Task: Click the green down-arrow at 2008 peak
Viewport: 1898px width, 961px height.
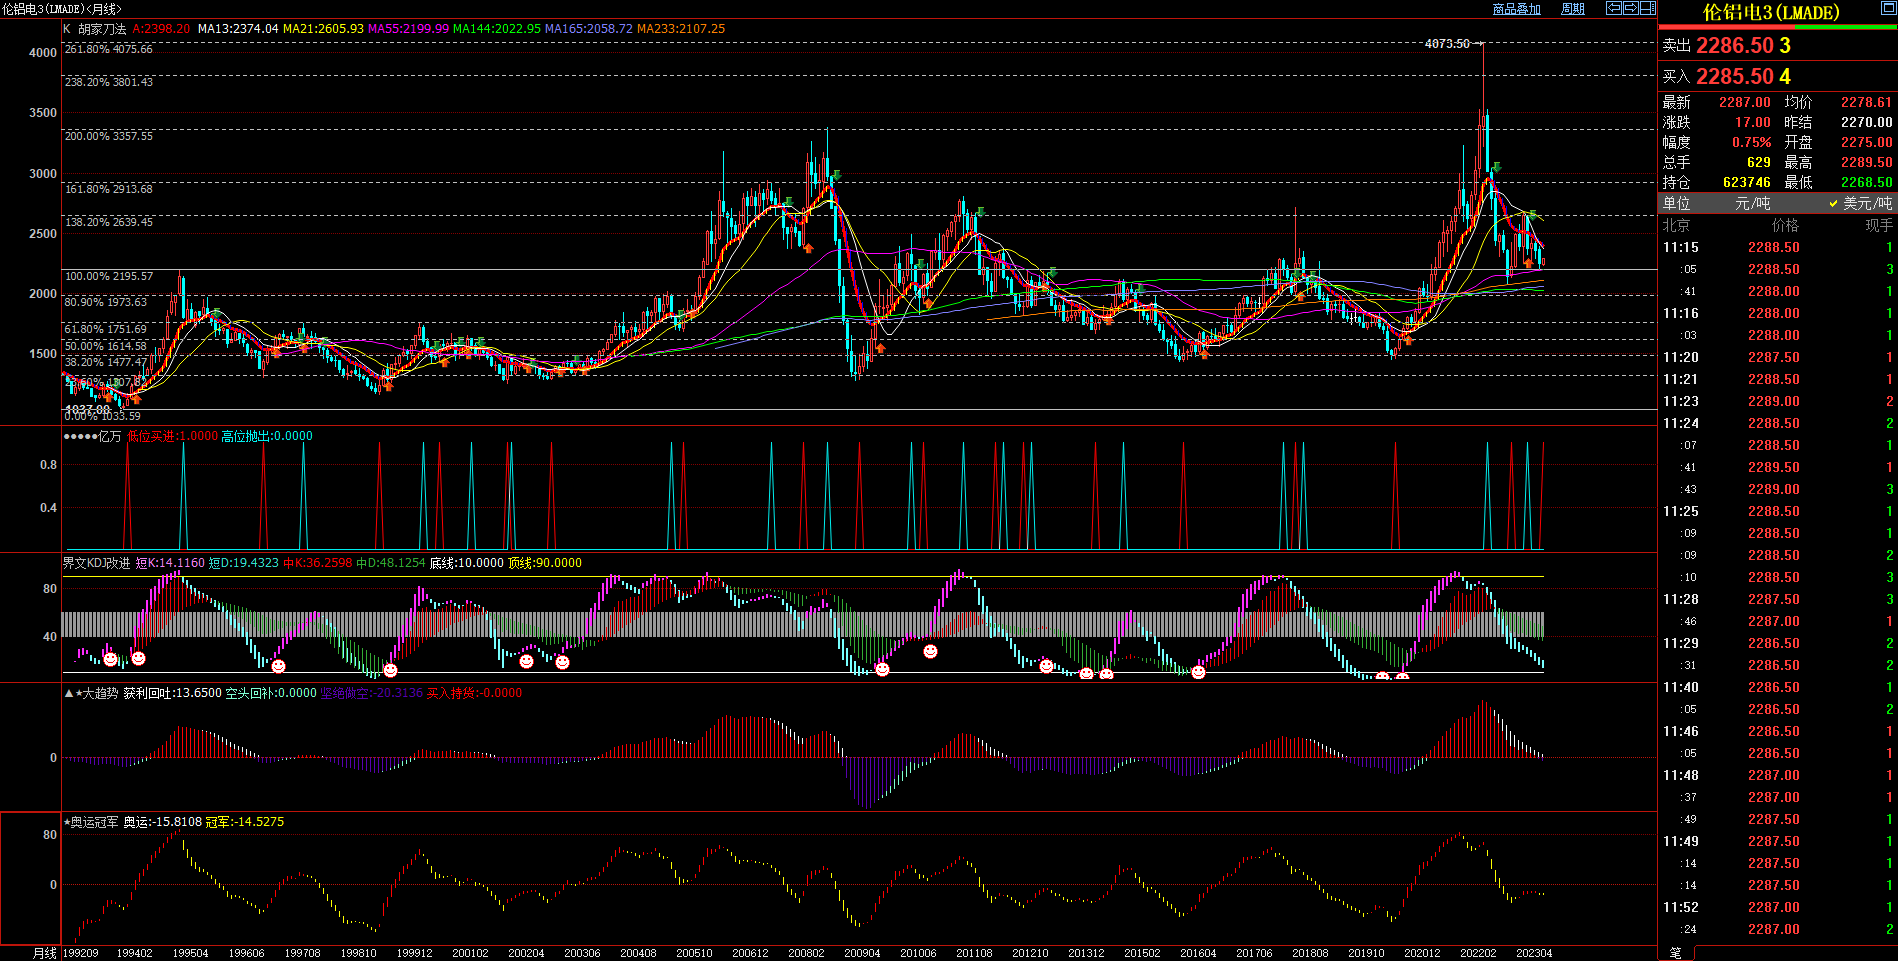Action: [x=836, y=176]
